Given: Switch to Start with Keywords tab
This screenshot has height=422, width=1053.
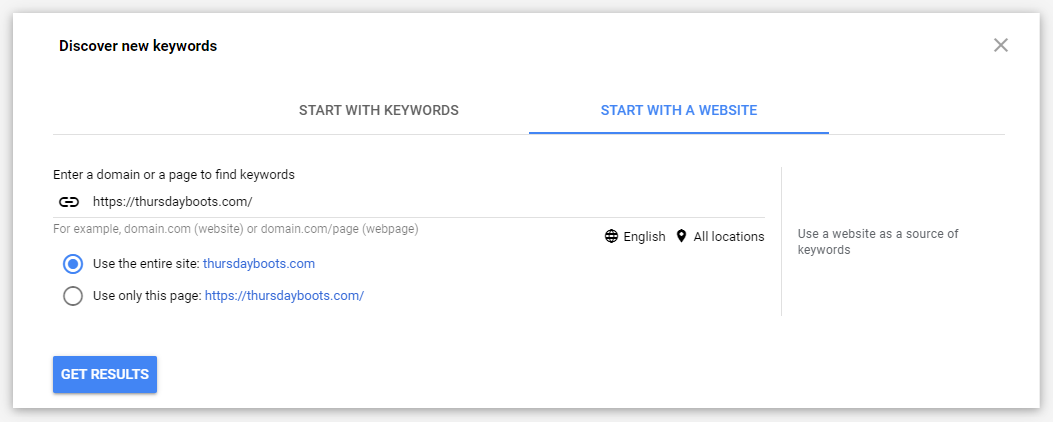Looking at the screenshot, I should tap(378, 110).
